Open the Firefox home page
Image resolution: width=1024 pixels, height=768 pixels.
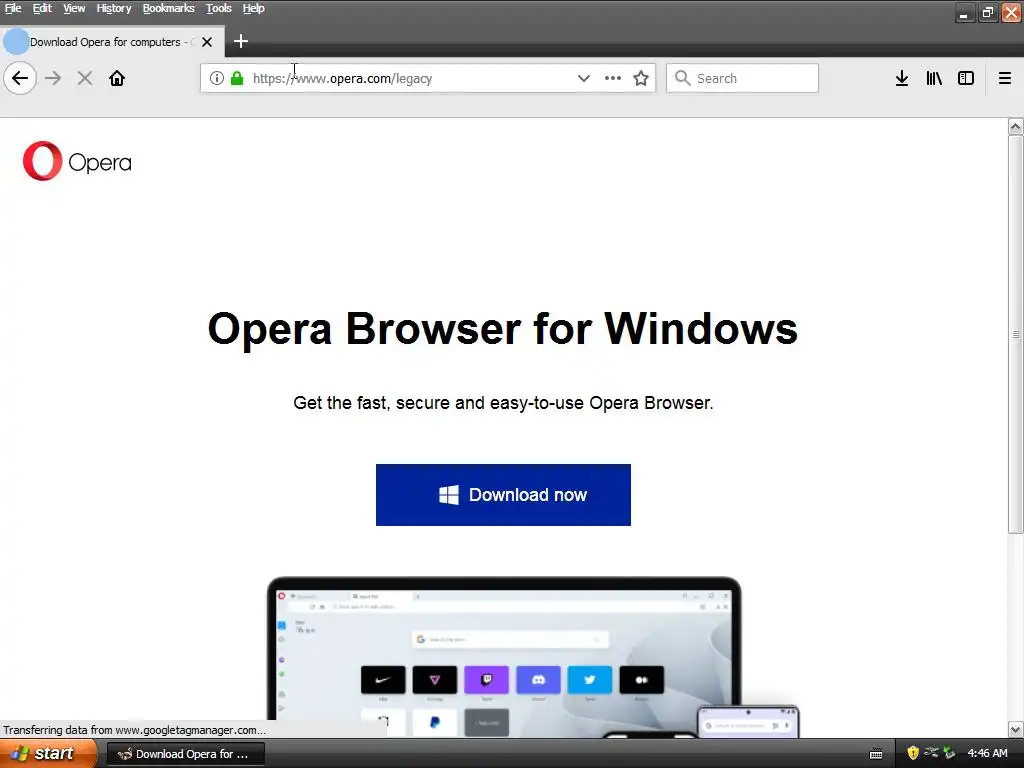(117, 78)
